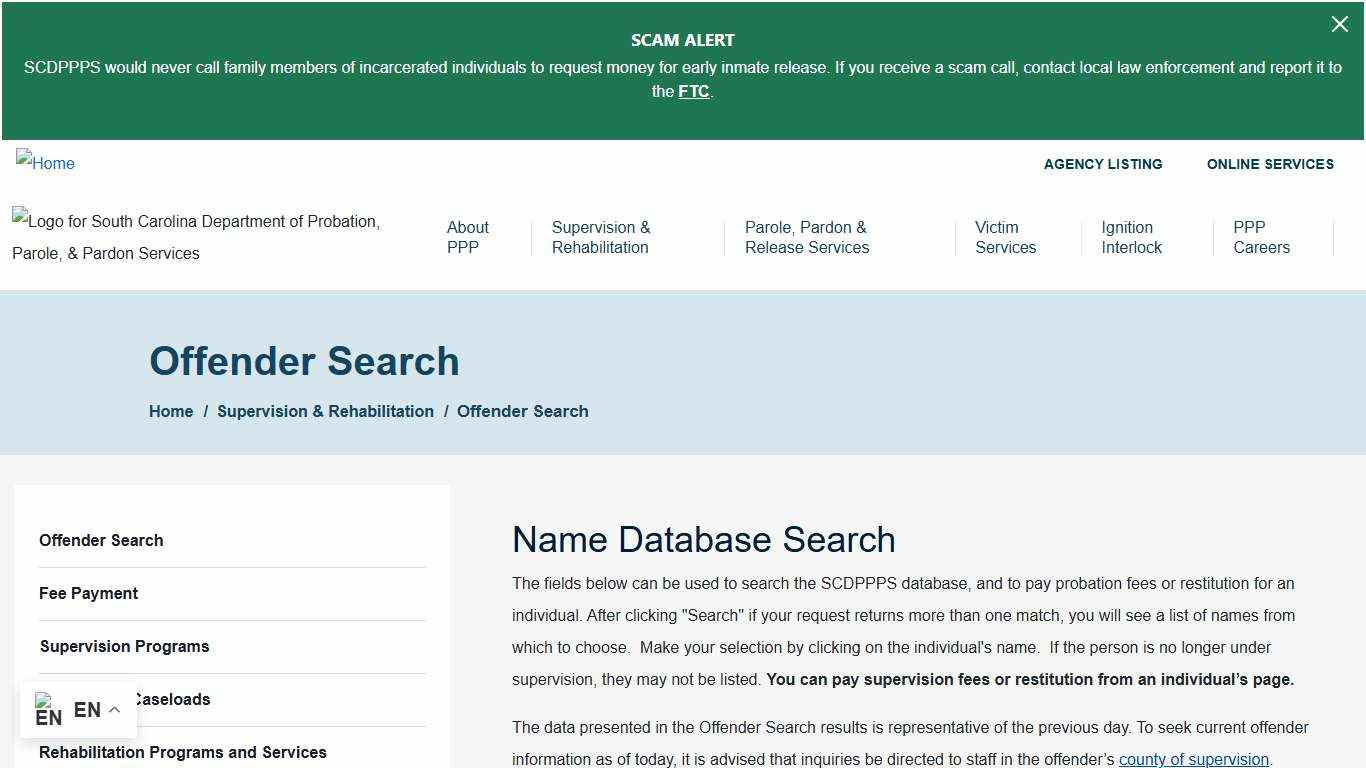This screenshot has height=768, width=1366.
Task: Open the Fee Payment page
Action: point(88,593)
